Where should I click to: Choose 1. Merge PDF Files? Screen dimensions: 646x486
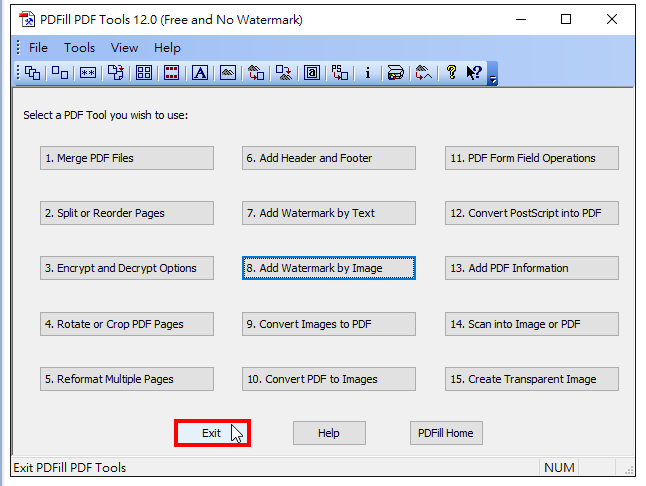pos(127,158)
